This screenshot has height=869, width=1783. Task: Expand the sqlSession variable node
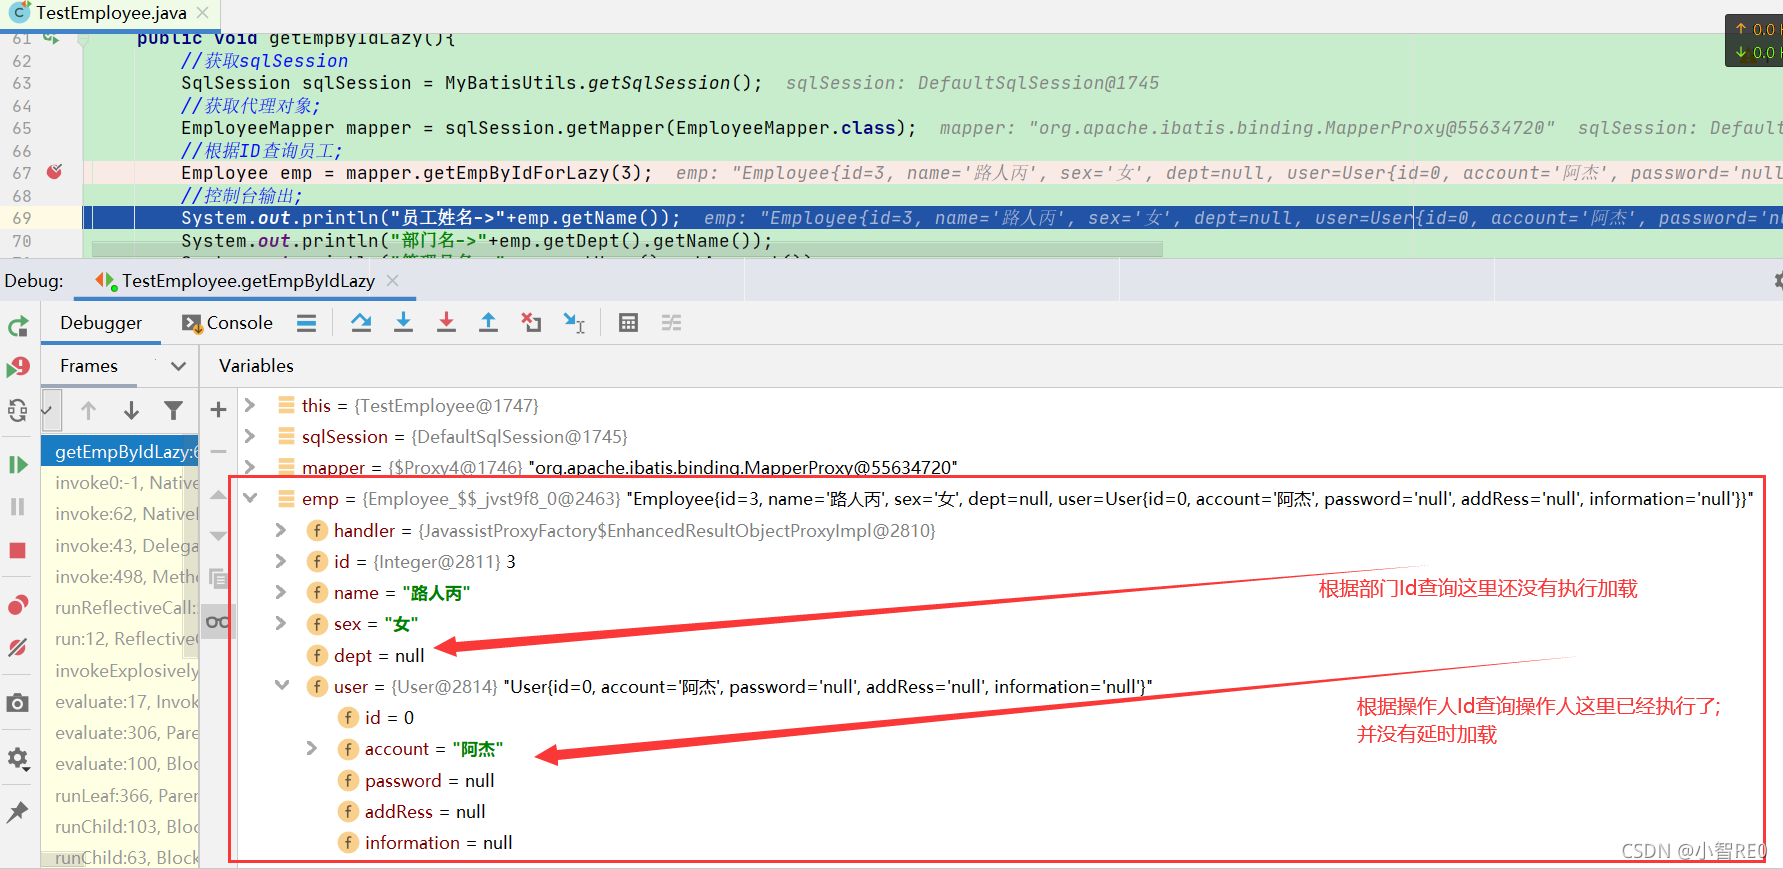(x=250, y=436)
